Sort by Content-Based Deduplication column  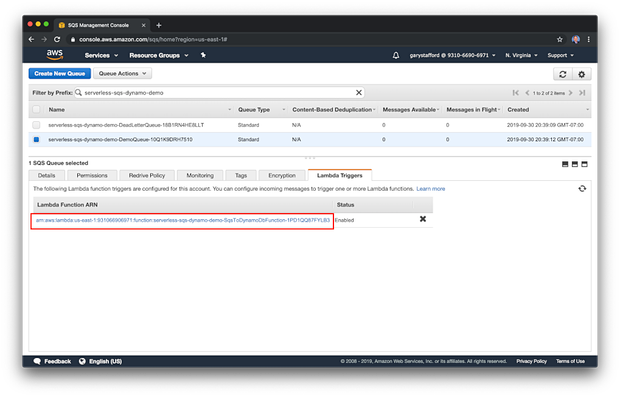[333, 110]
